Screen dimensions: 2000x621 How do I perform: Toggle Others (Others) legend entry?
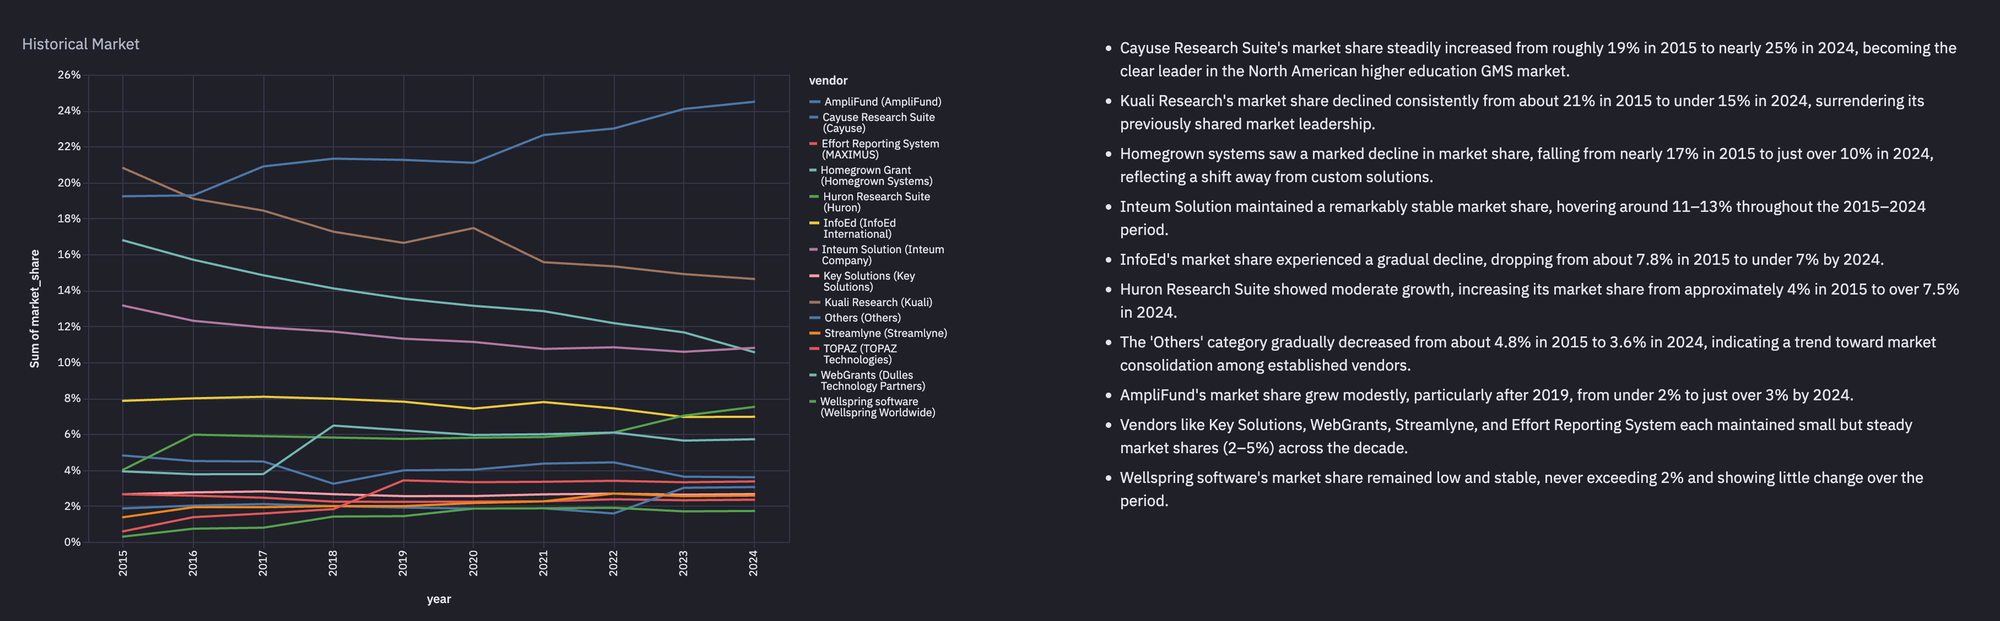point(855,318)
